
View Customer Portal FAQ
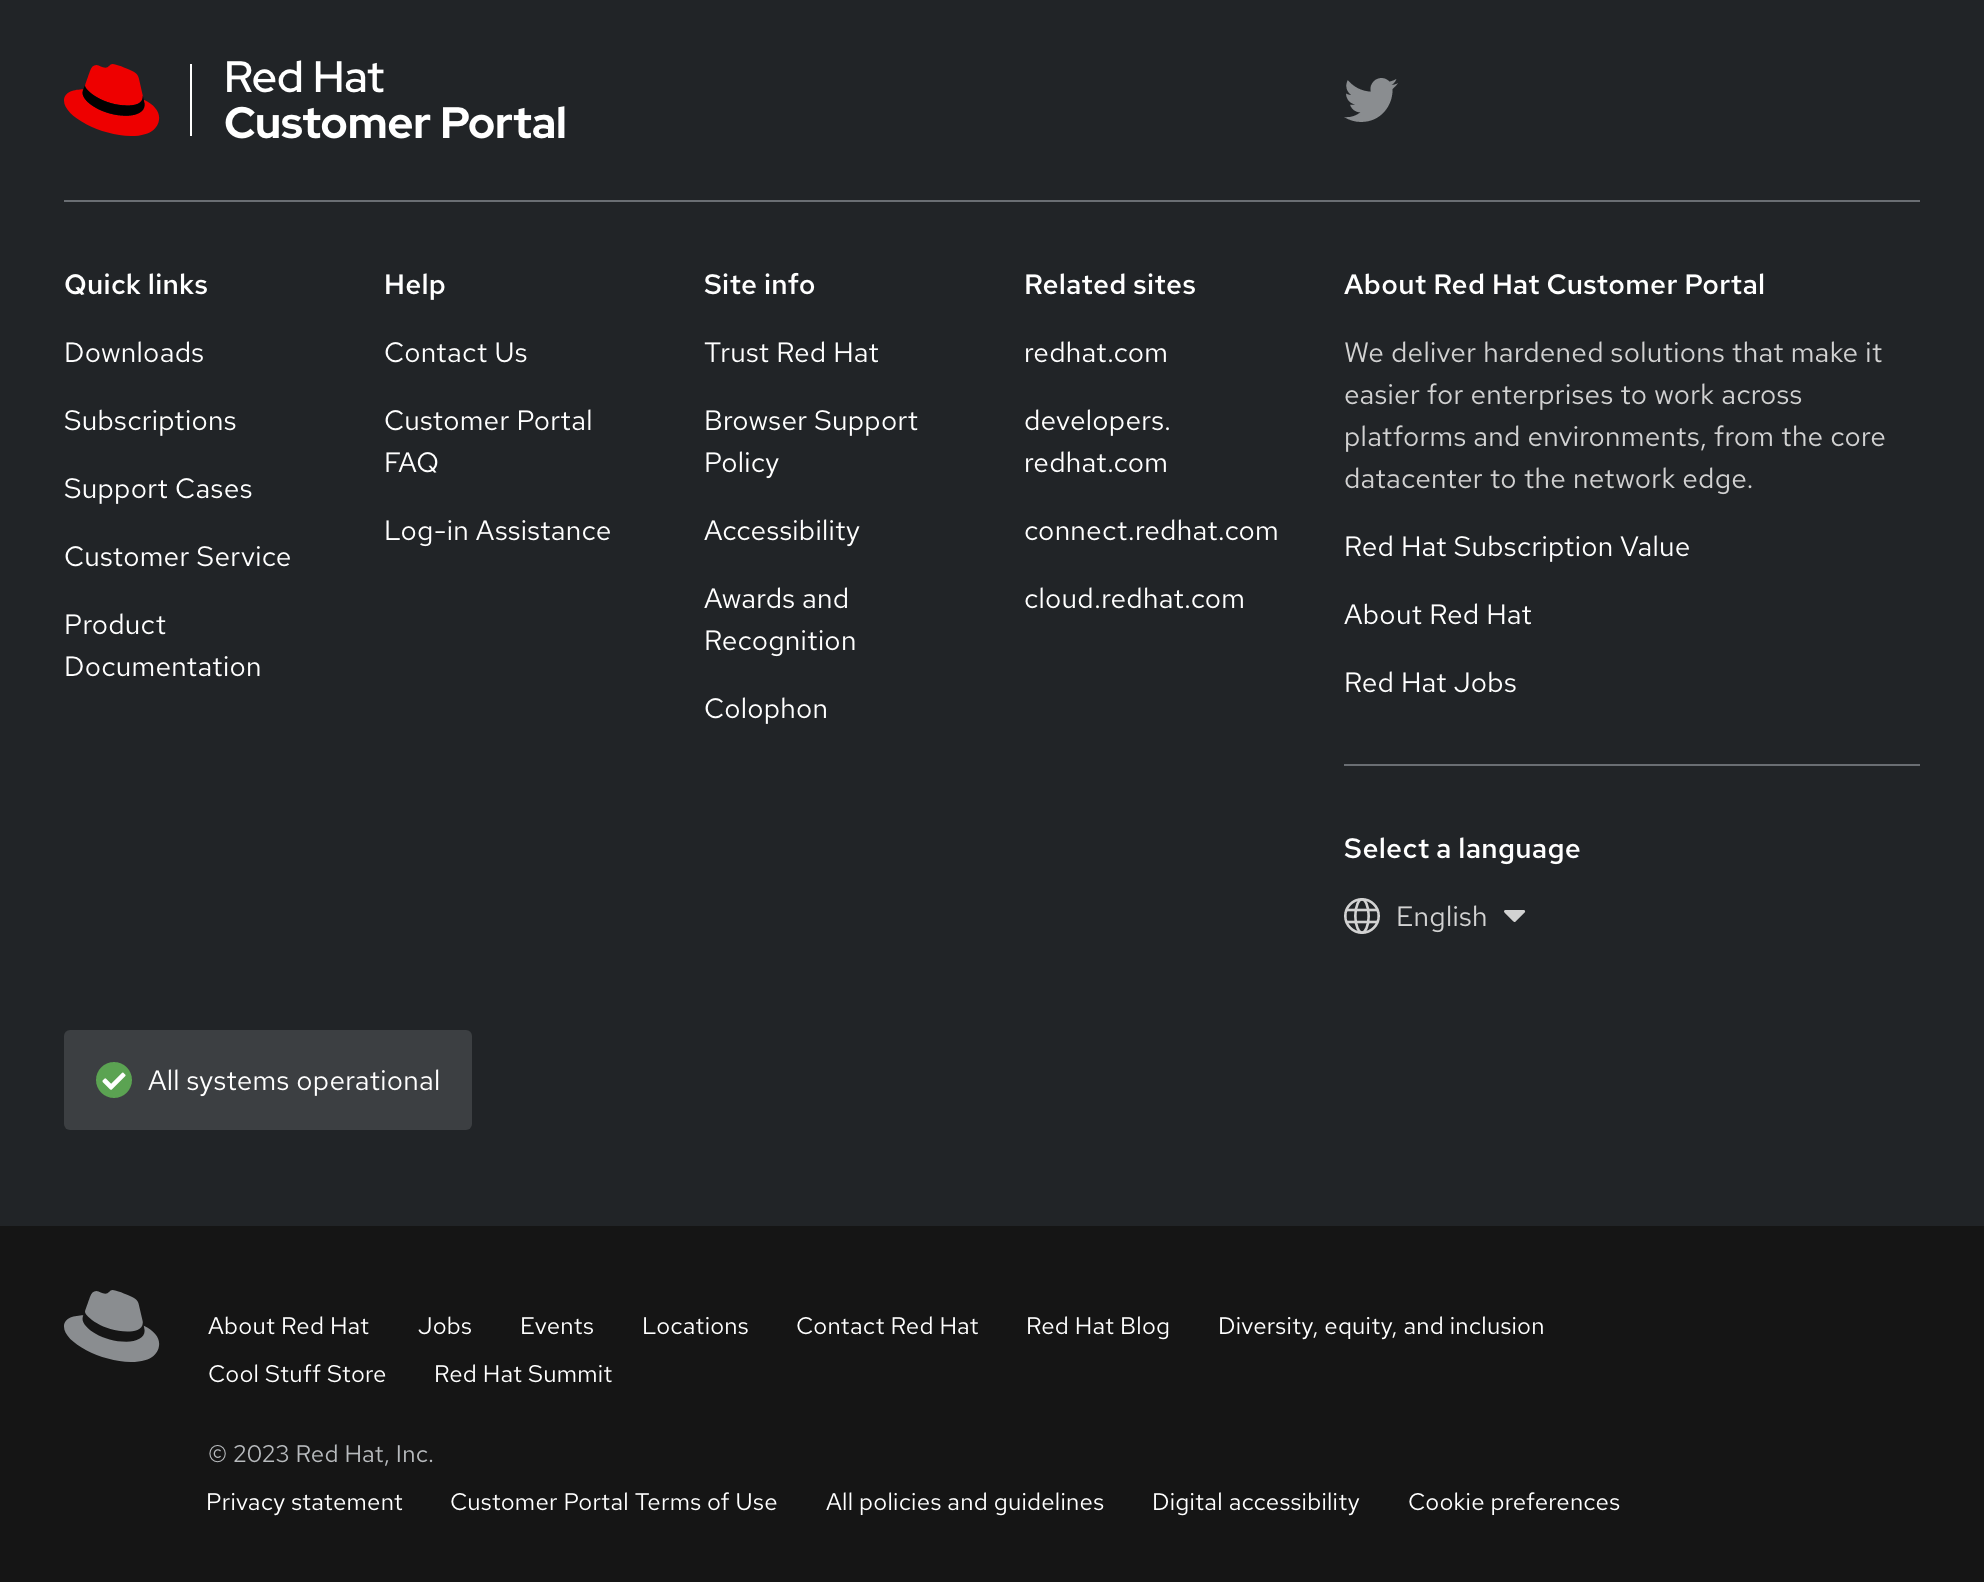click(488, 441)
